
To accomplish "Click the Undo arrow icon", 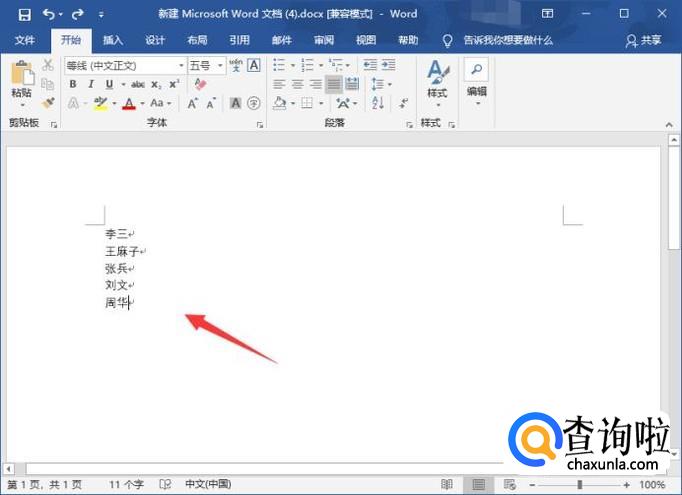I will coord(49,14).
